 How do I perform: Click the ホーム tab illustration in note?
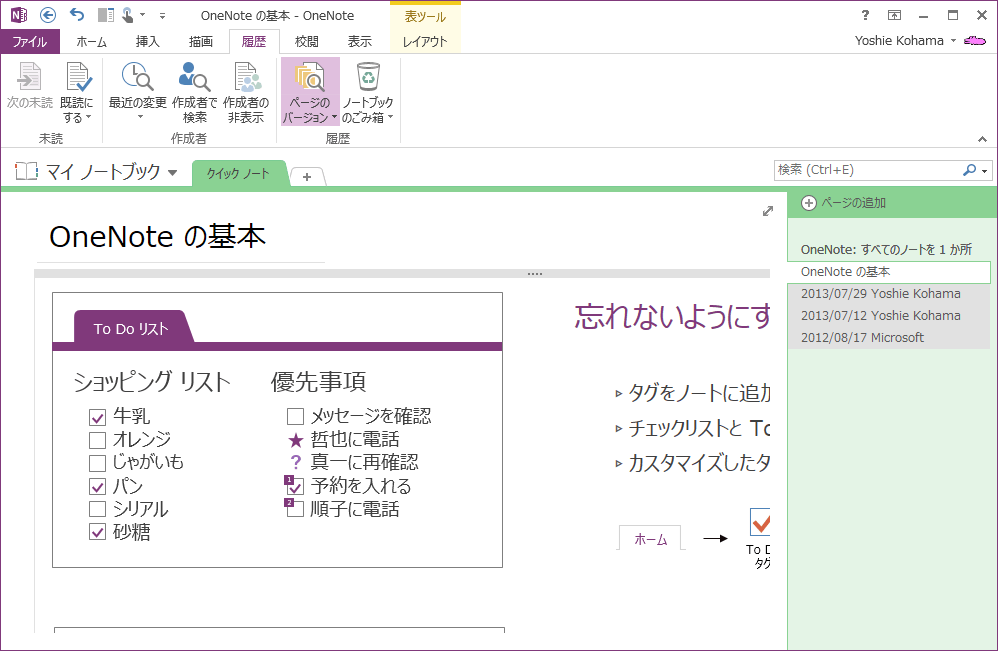click(x=650, y=538)
